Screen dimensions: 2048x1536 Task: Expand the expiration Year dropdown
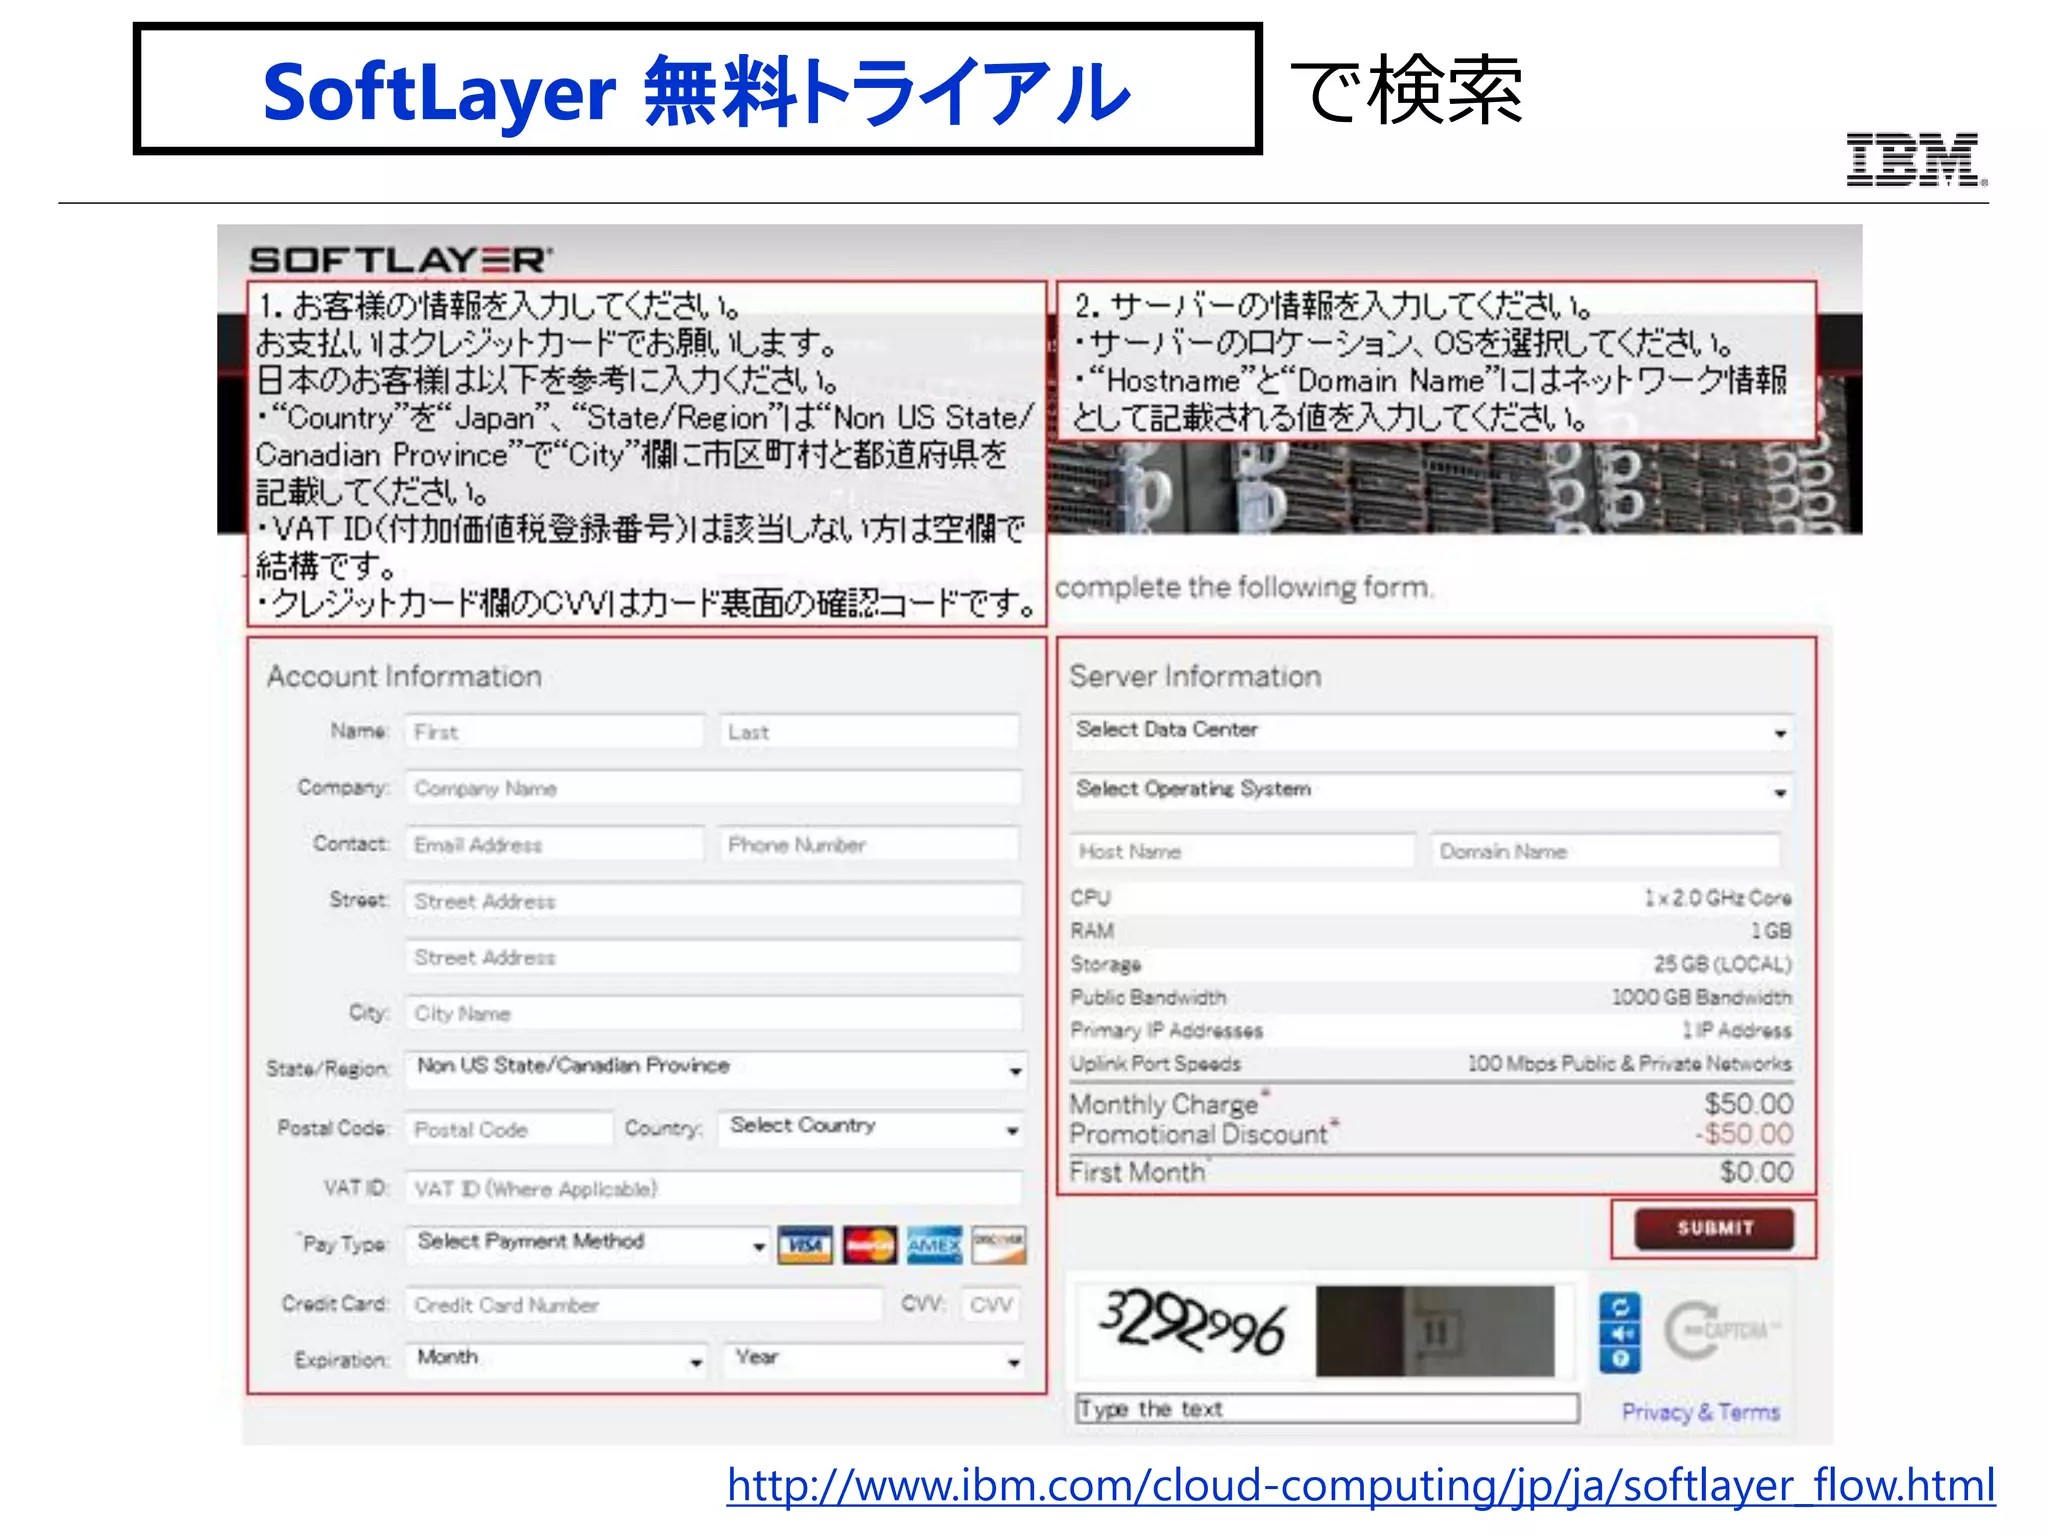[x=875, y=1360]
